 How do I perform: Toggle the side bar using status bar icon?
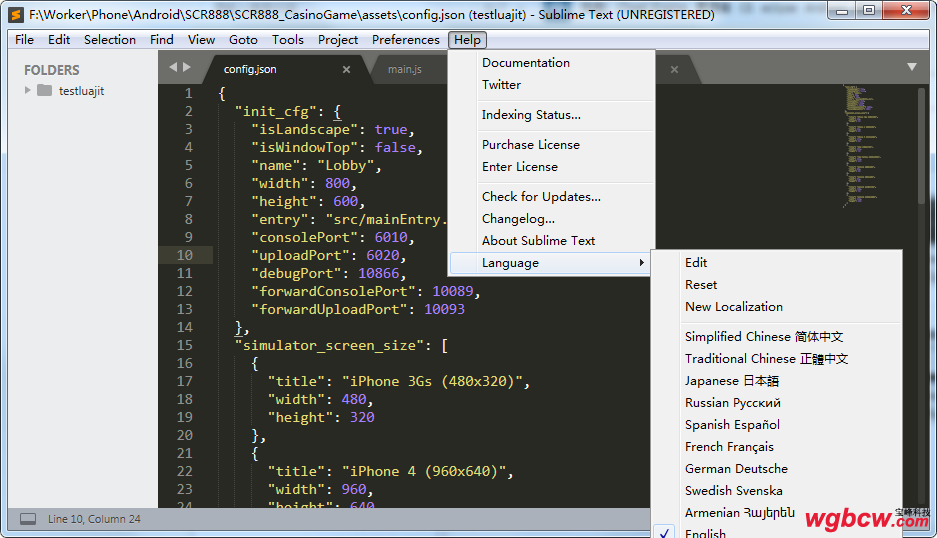click(28, 519)
